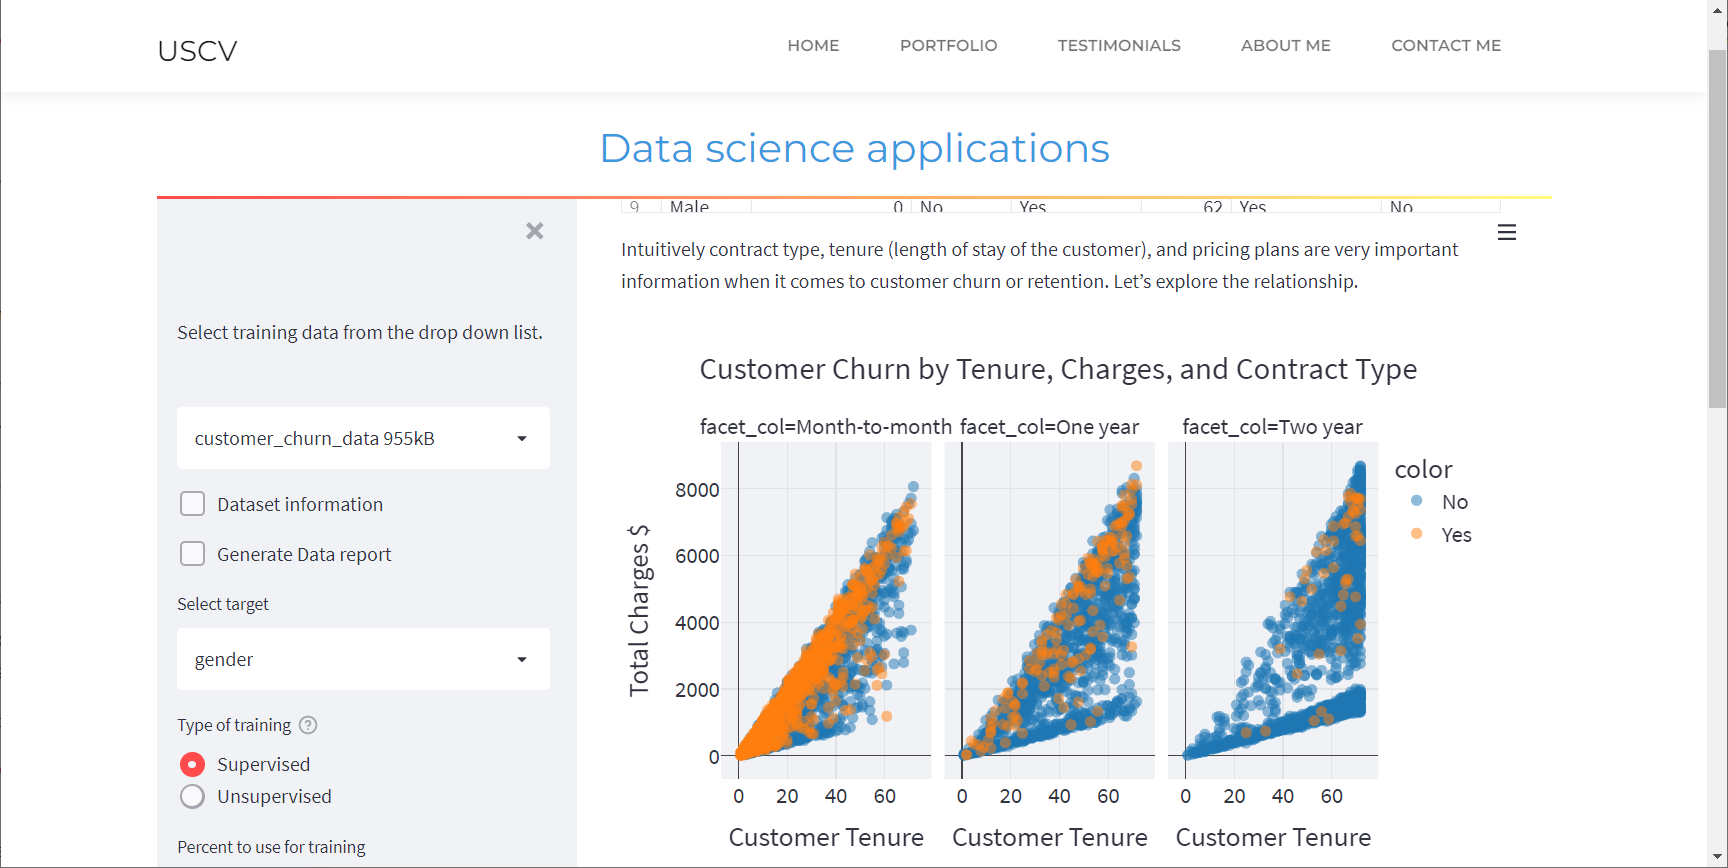
Task: Expand the Select target gender dropdown
Action: pyautogui.click(x=363, y=659)
